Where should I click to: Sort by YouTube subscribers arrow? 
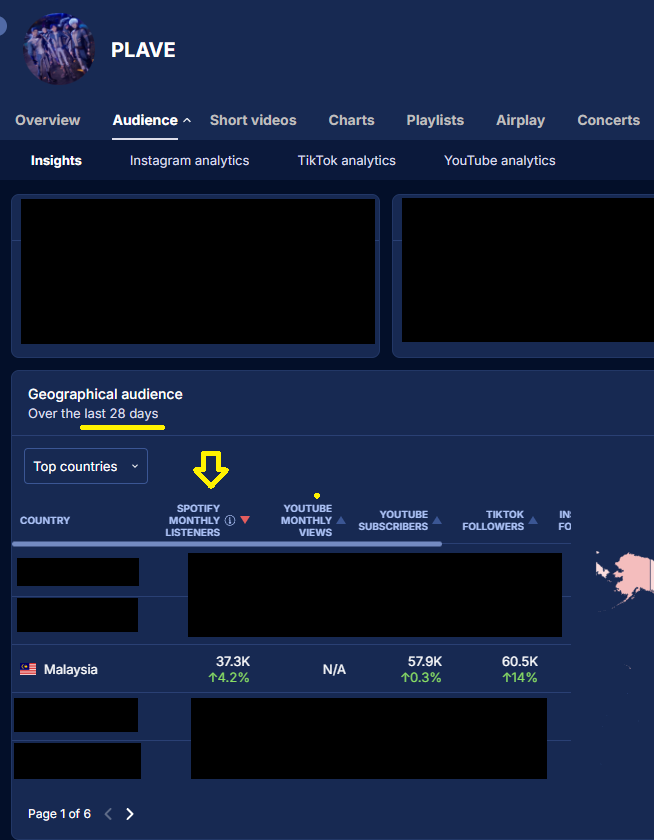(437, 520)
